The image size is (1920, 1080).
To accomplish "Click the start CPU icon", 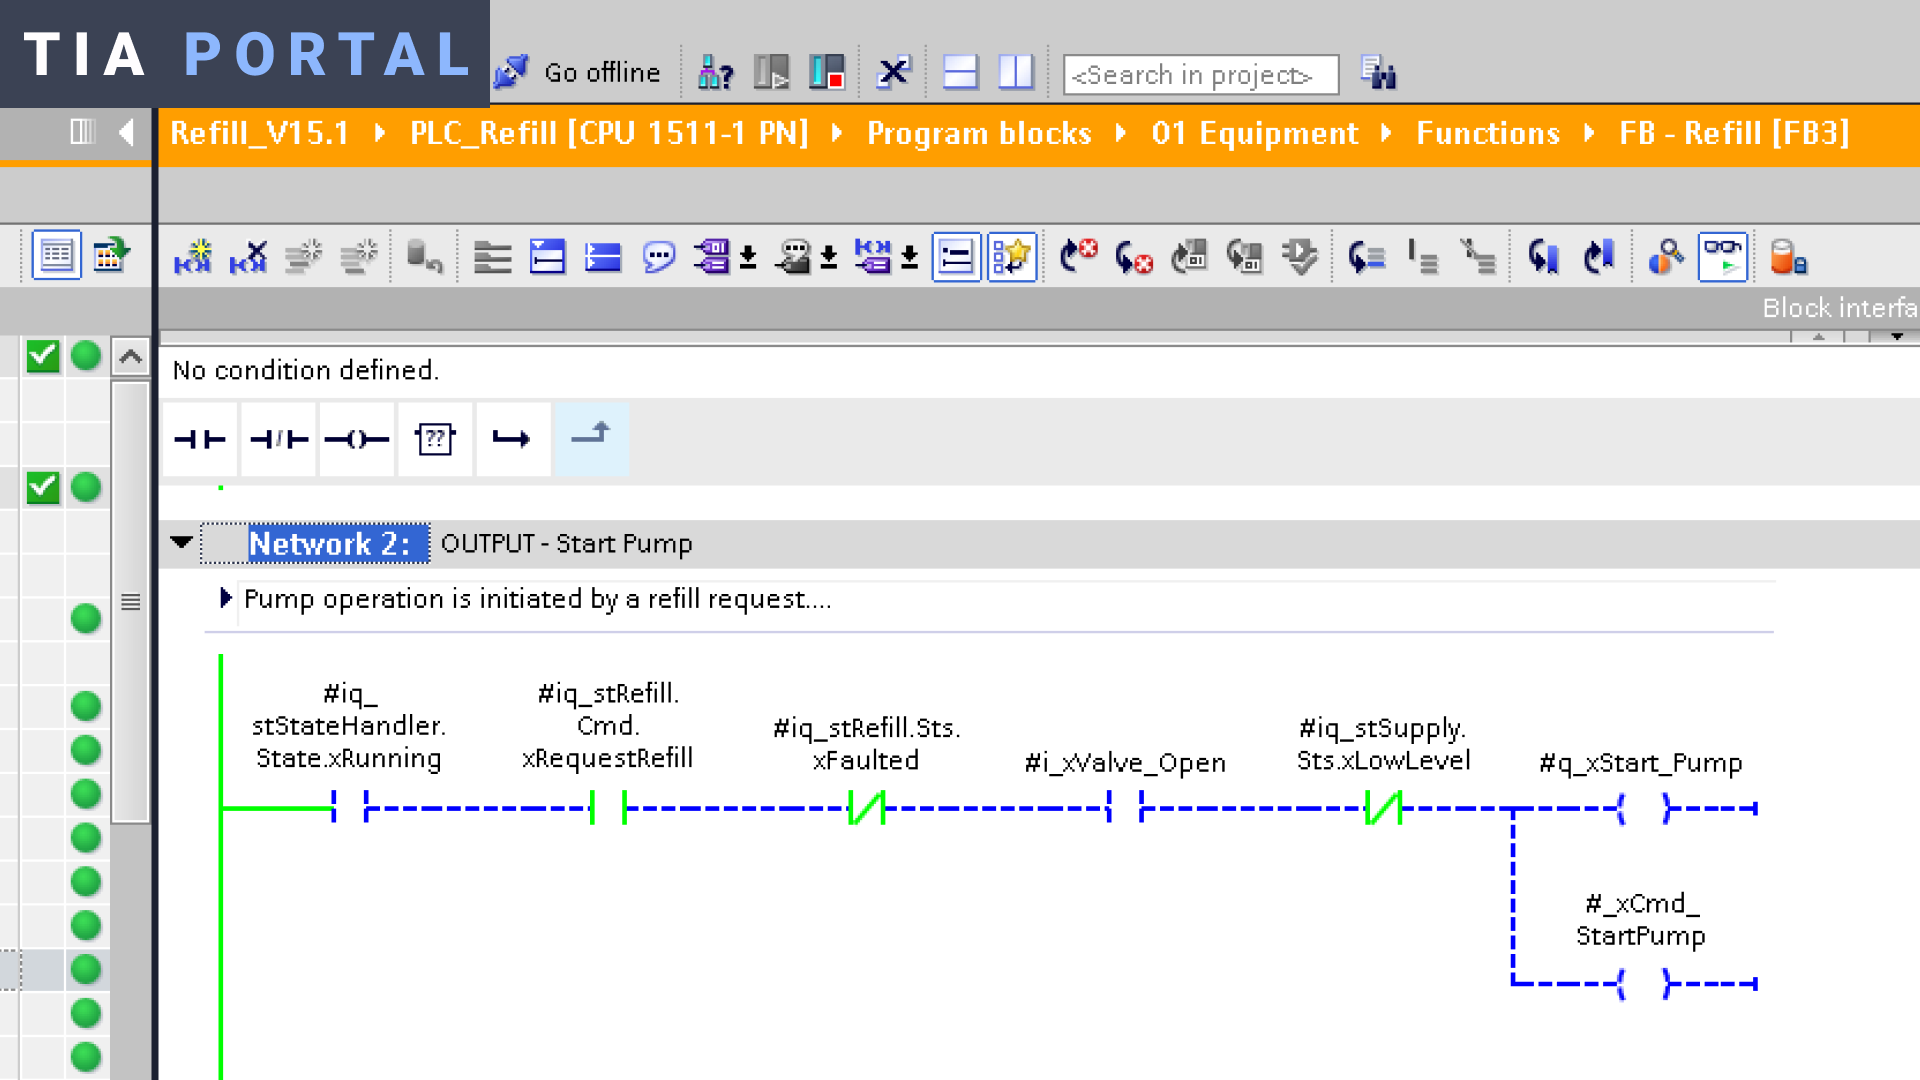I will click(x=771, y=73).
